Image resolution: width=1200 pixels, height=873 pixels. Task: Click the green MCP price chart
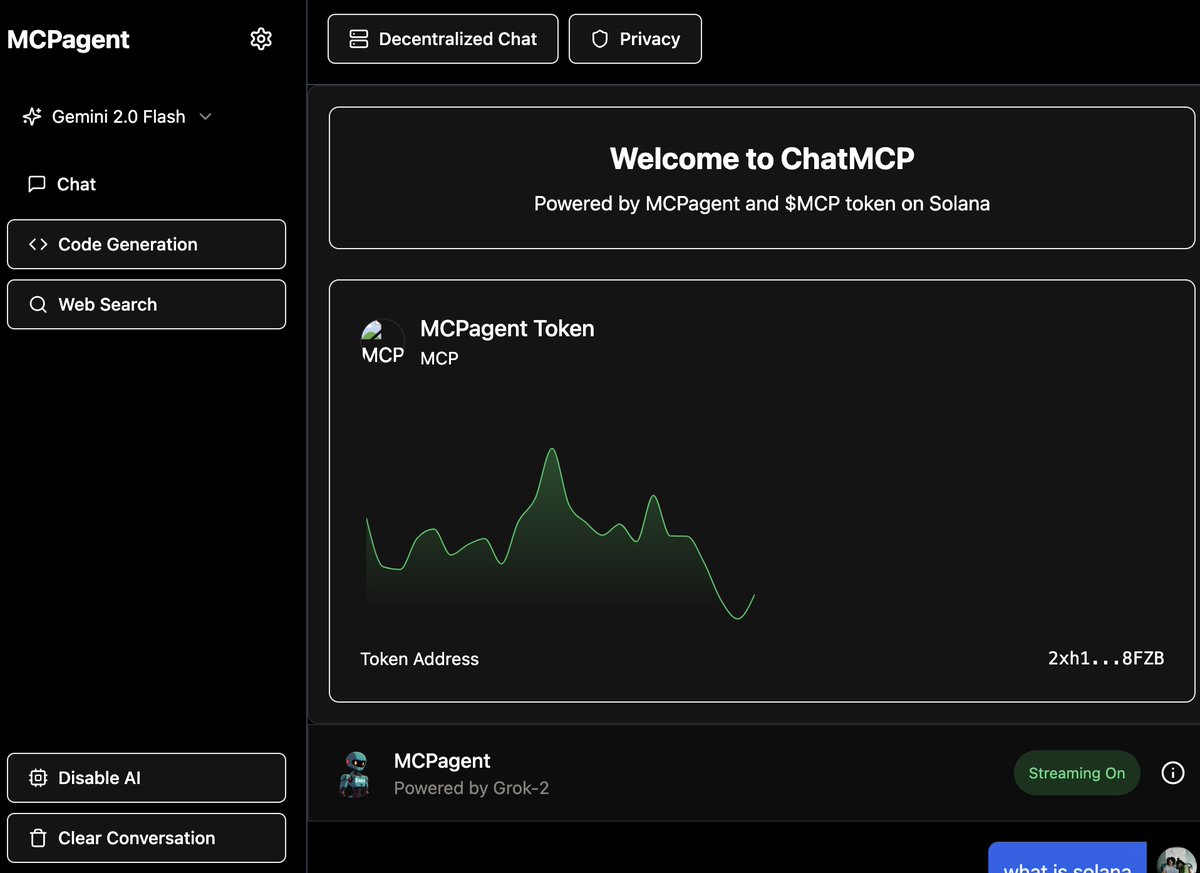pyautogui.click(x=560, y=530)
